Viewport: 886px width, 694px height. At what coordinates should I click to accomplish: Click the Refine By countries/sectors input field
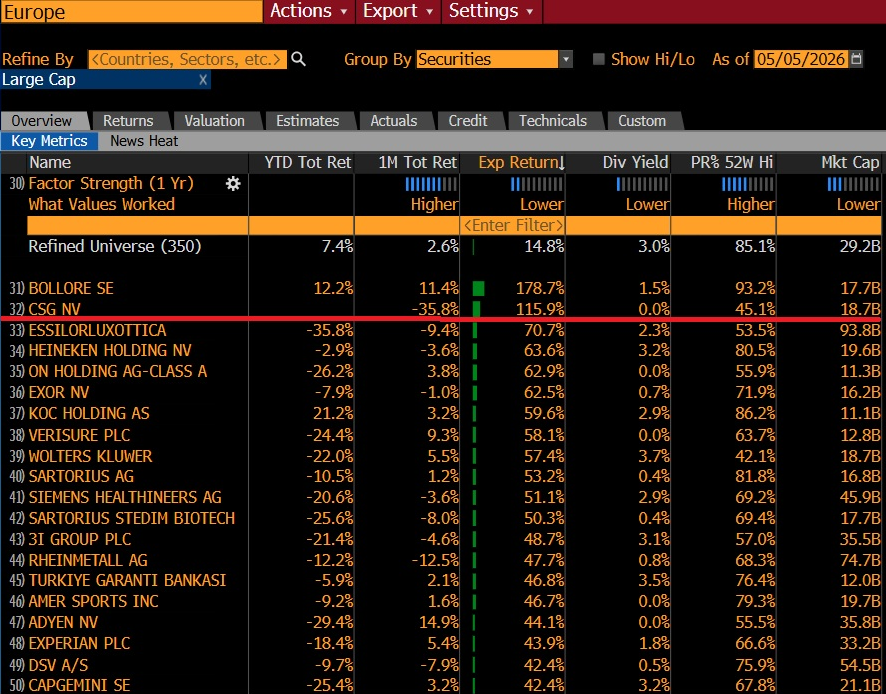[x=187, y=59]
